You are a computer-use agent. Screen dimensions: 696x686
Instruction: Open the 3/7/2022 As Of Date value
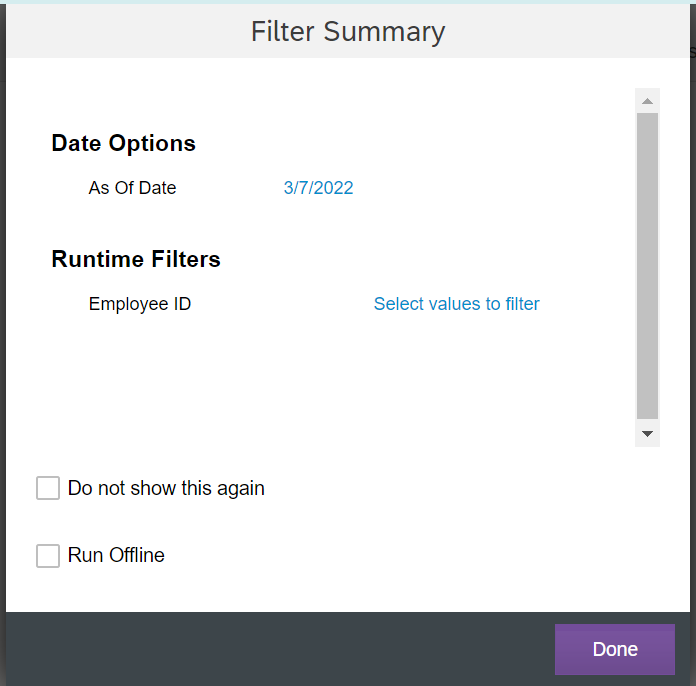pos(318,188)
